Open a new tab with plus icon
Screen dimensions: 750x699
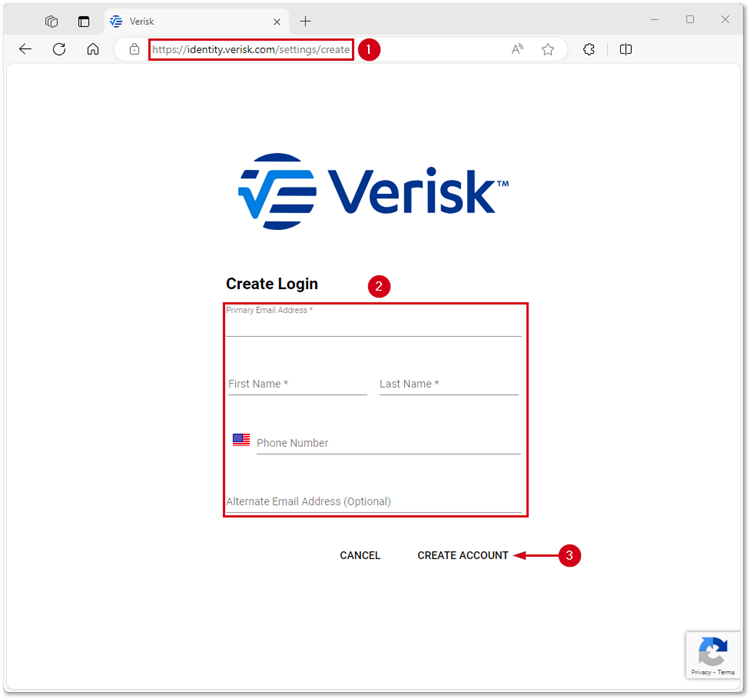pyautogui.click(x=305, y=21)
